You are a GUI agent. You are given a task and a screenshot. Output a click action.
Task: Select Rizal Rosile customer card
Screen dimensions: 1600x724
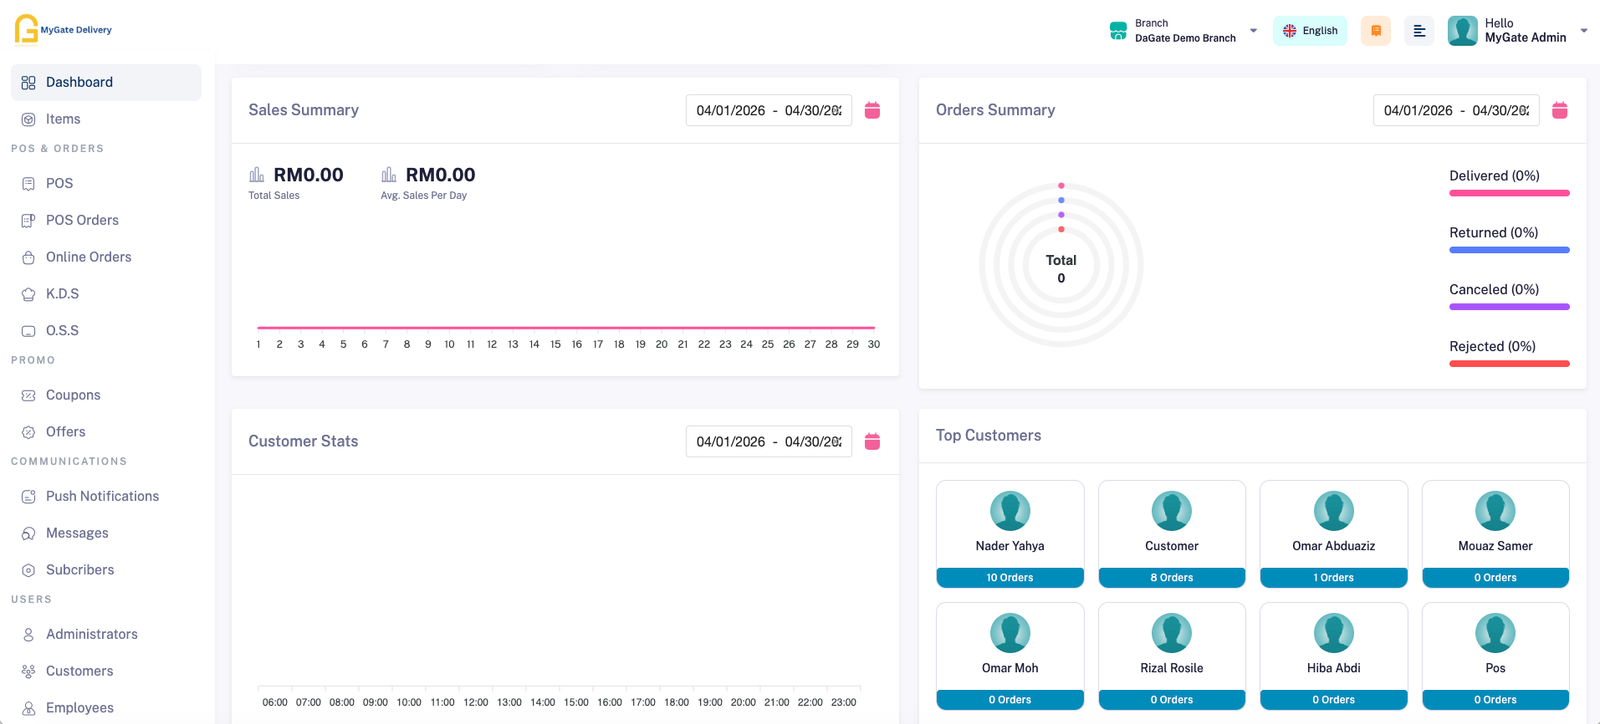pyautogui.click(x=1171, y=645)
